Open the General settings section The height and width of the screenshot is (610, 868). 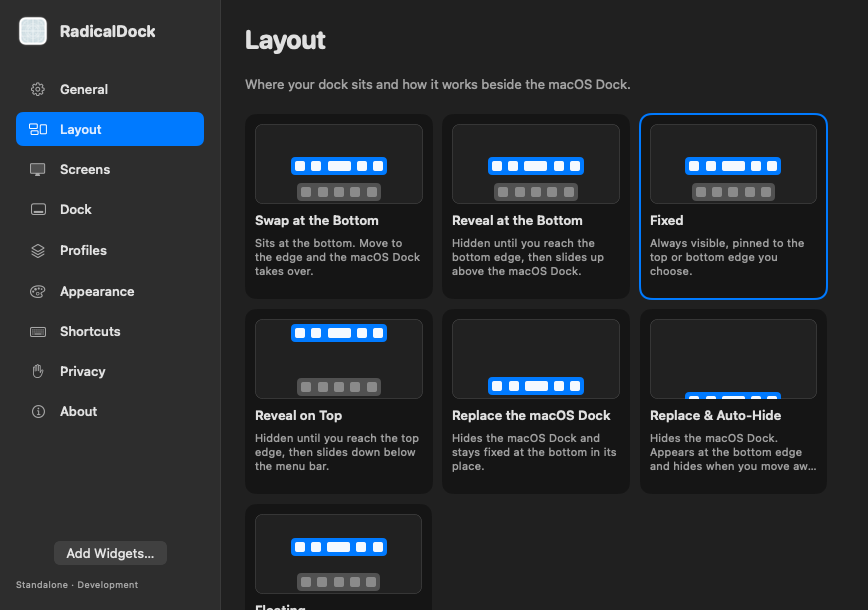[x=110, y=89]
